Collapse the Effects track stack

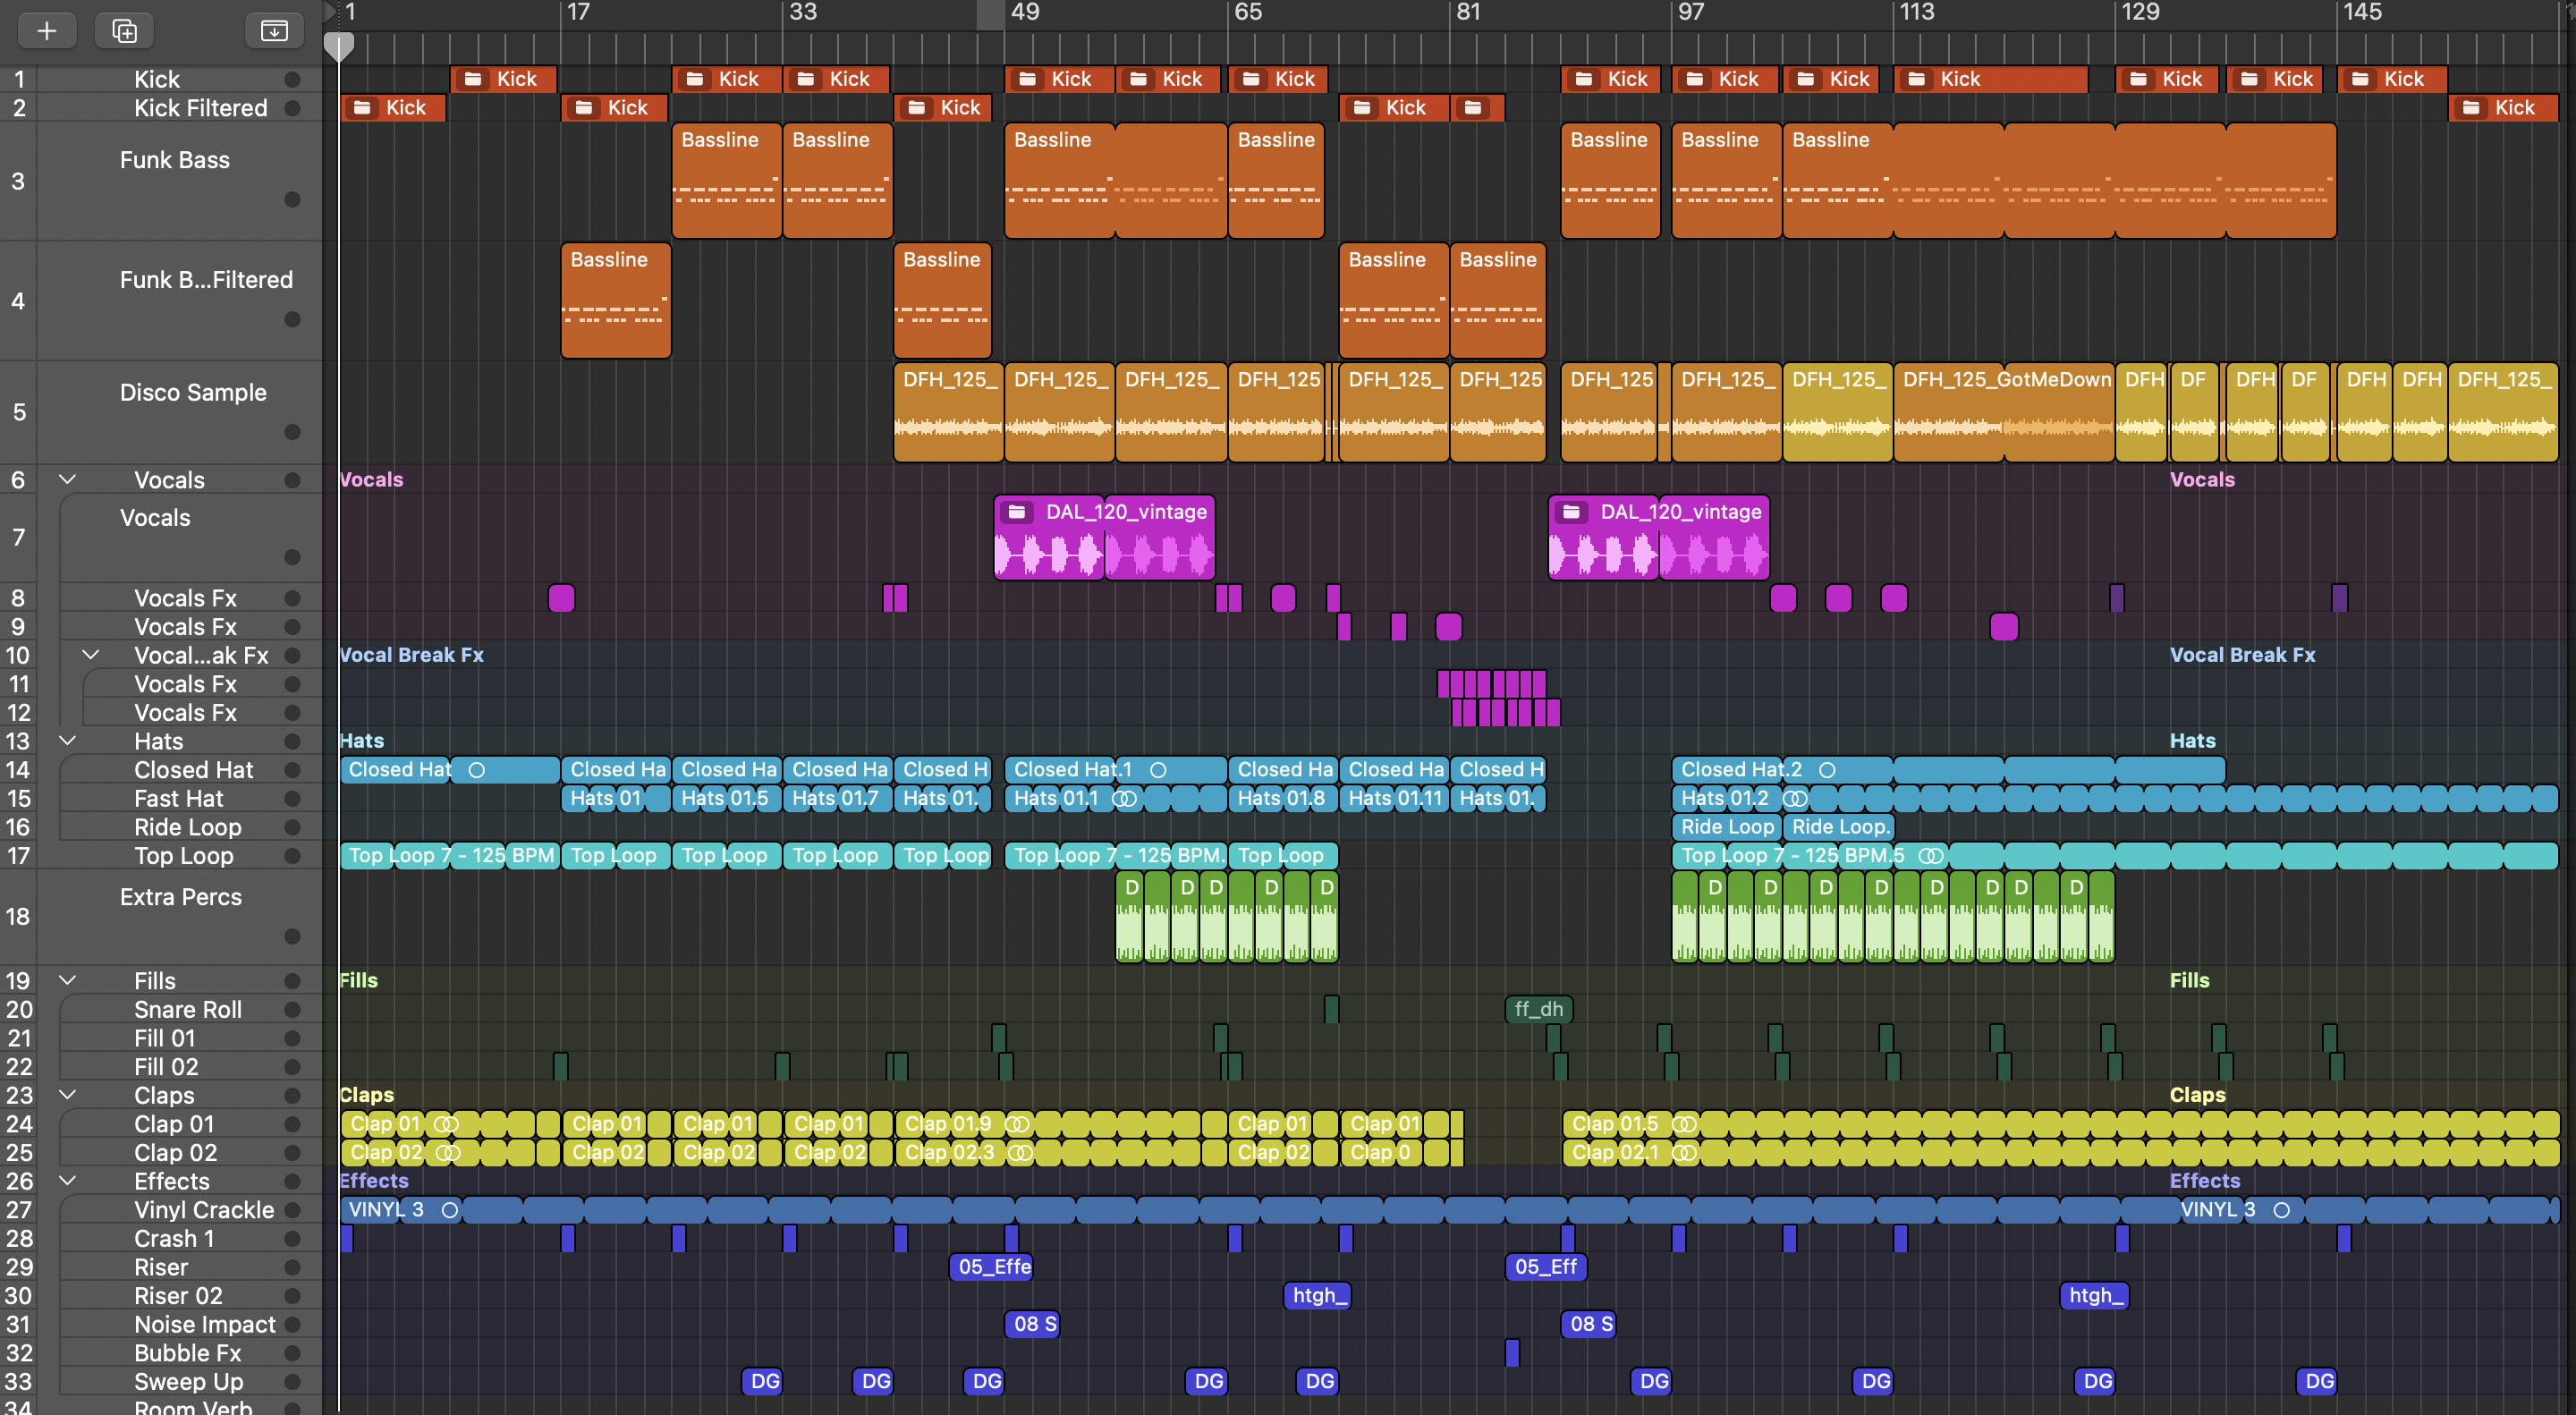pos(68,1181)
